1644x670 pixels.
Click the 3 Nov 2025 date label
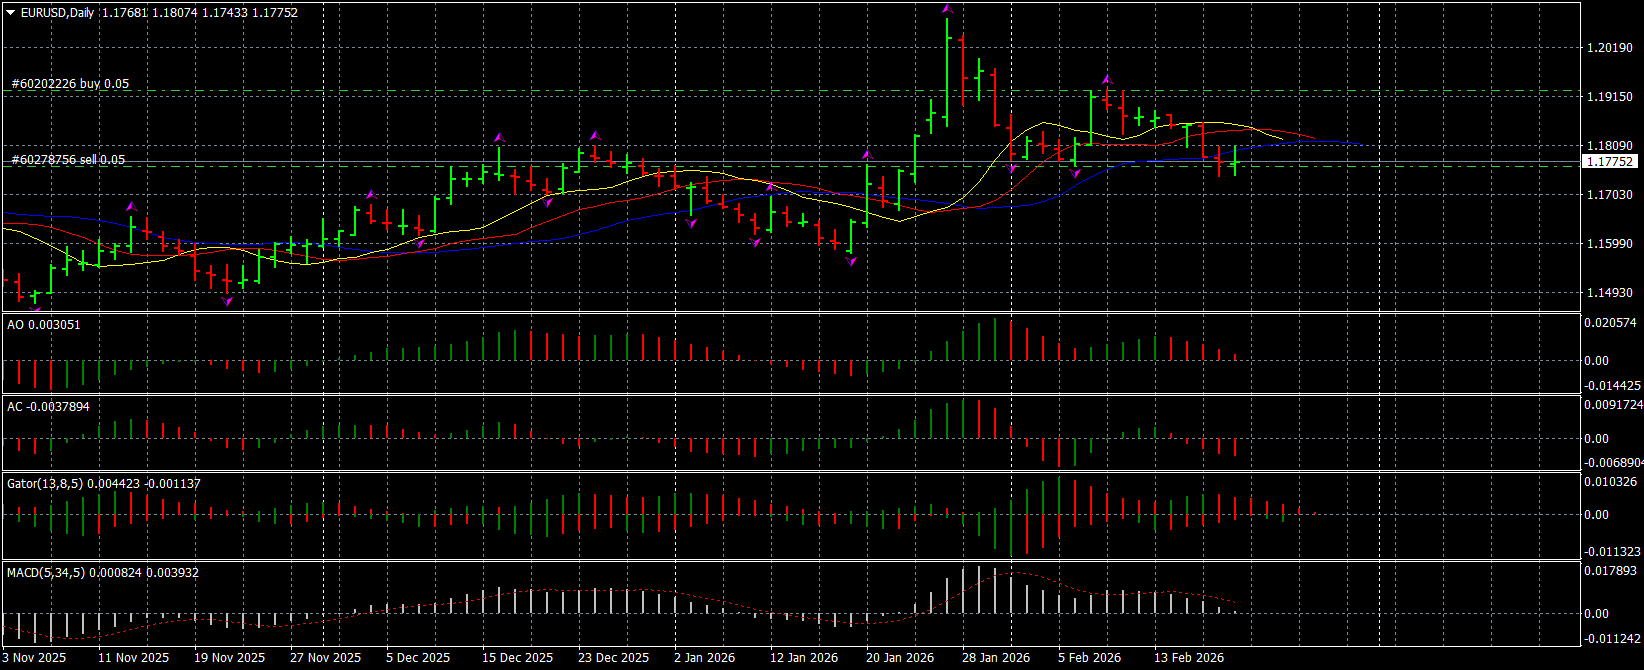pyautogui.click(x=35, y=658)
